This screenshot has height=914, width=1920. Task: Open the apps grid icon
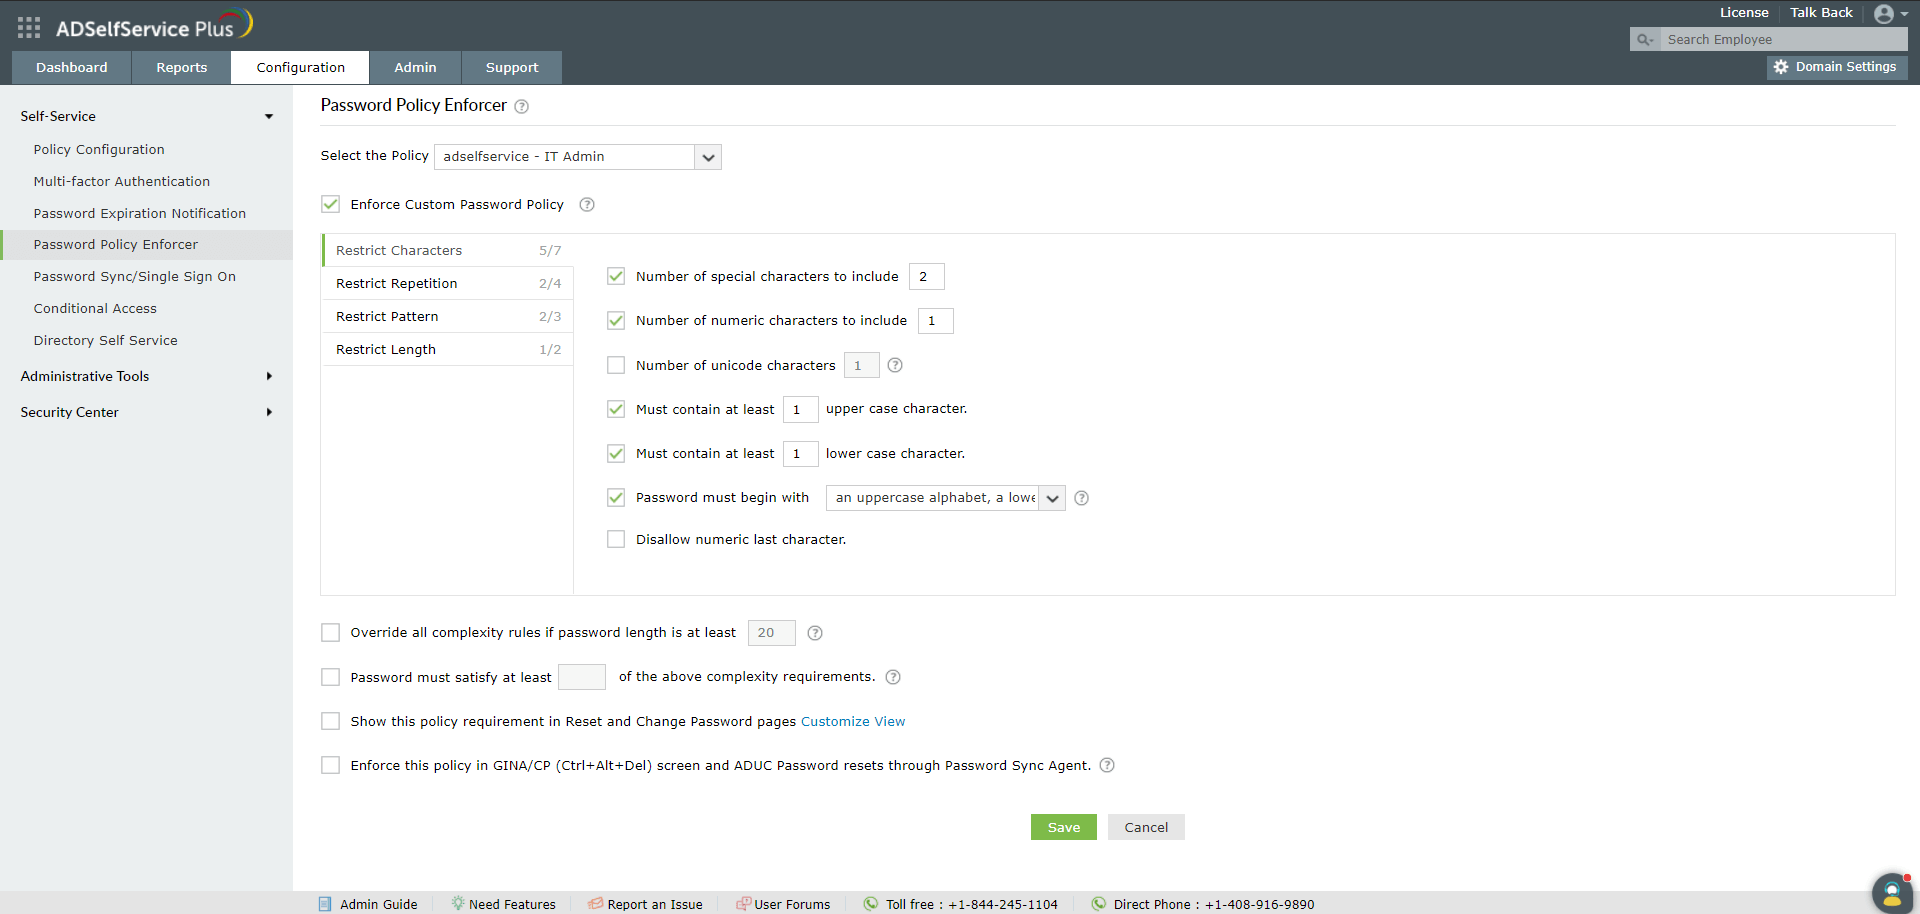click(29, 27)
